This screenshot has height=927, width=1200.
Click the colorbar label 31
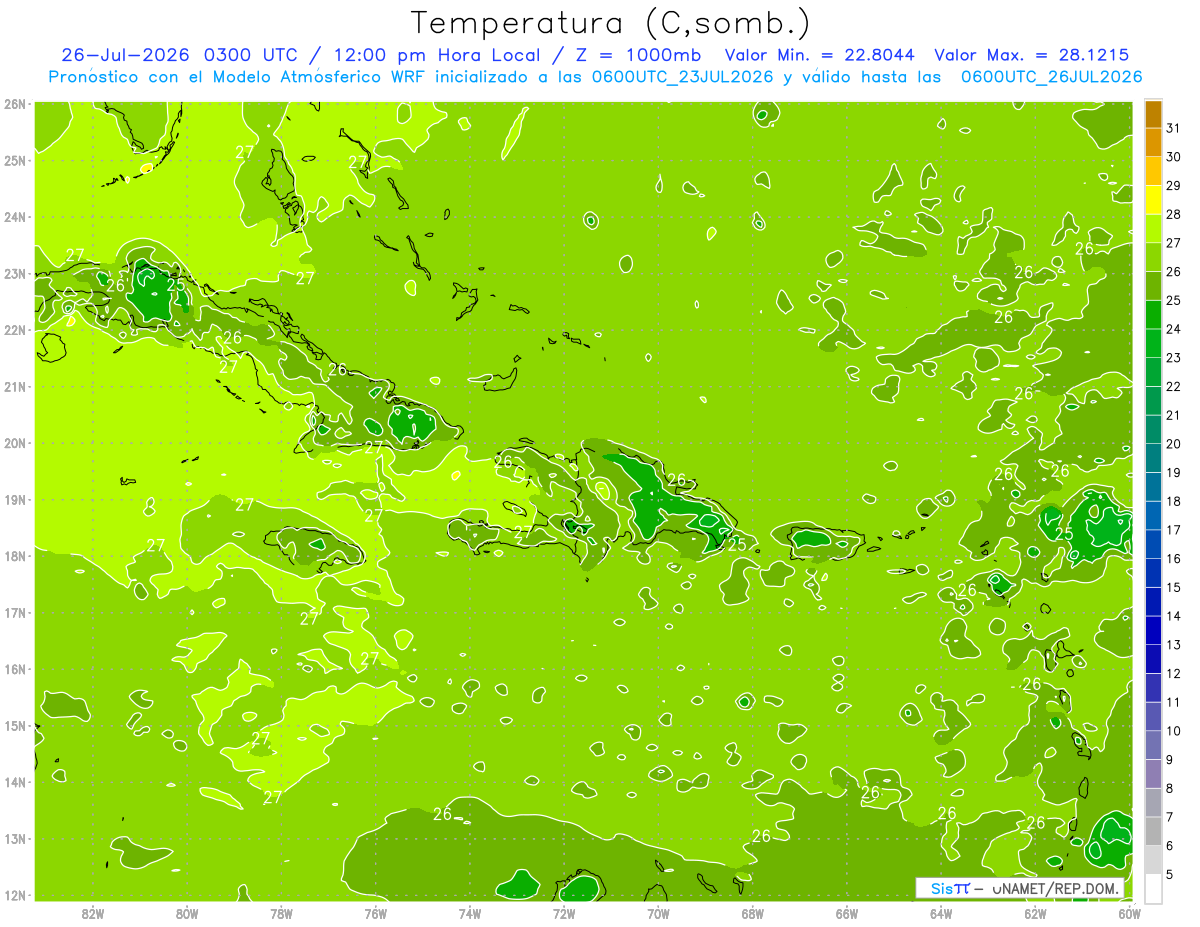1174,128
